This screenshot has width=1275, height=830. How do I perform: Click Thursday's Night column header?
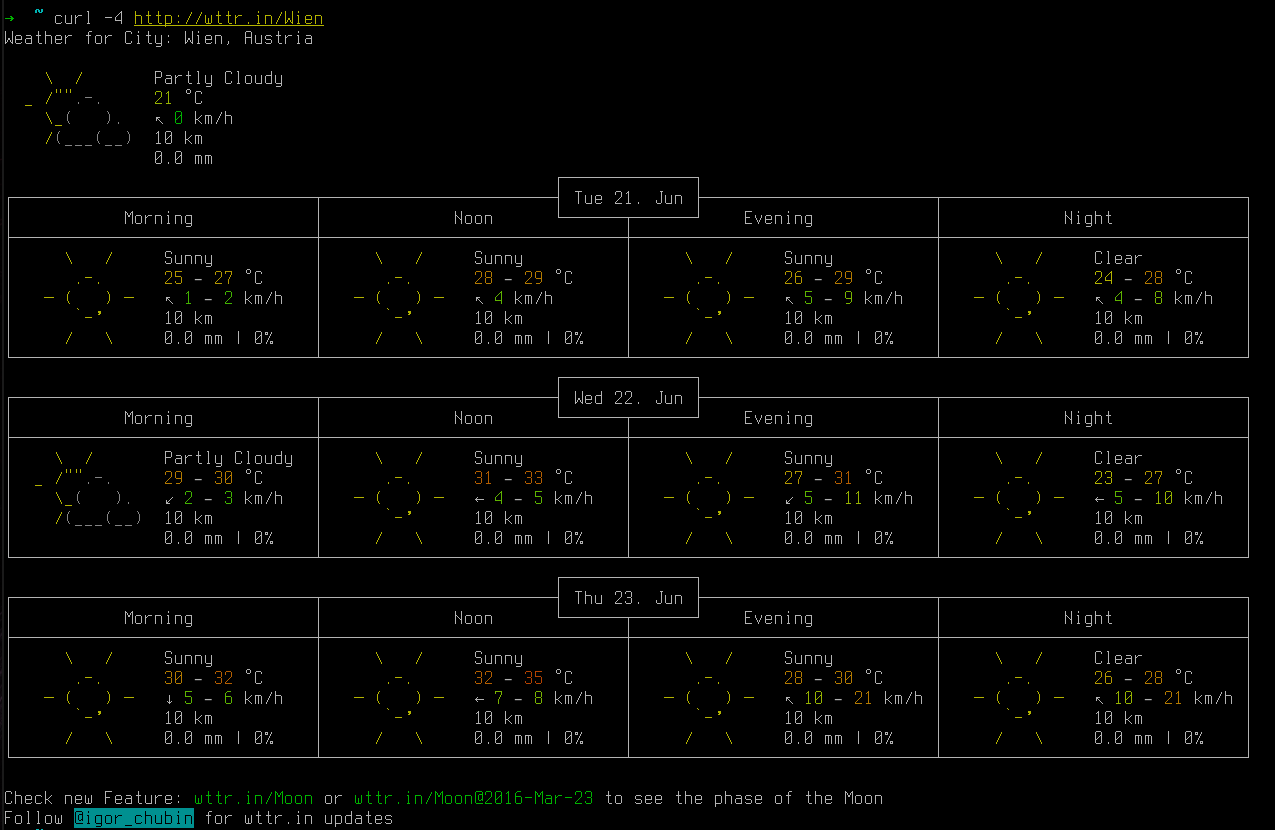point(1089,618)
